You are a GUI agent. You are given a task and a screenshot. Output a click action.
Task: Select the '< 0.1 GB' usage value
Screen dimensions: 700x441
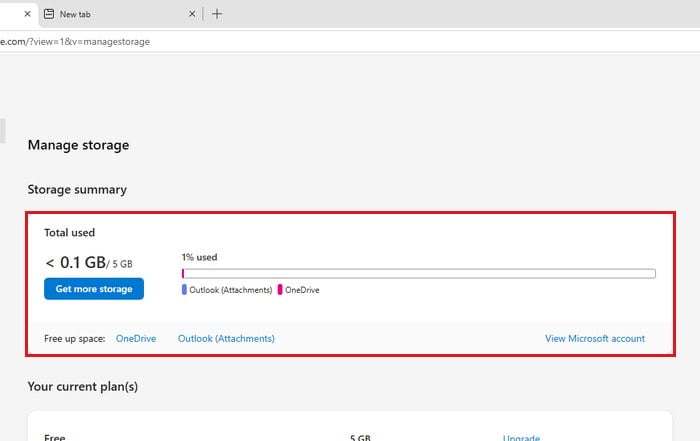75,262
